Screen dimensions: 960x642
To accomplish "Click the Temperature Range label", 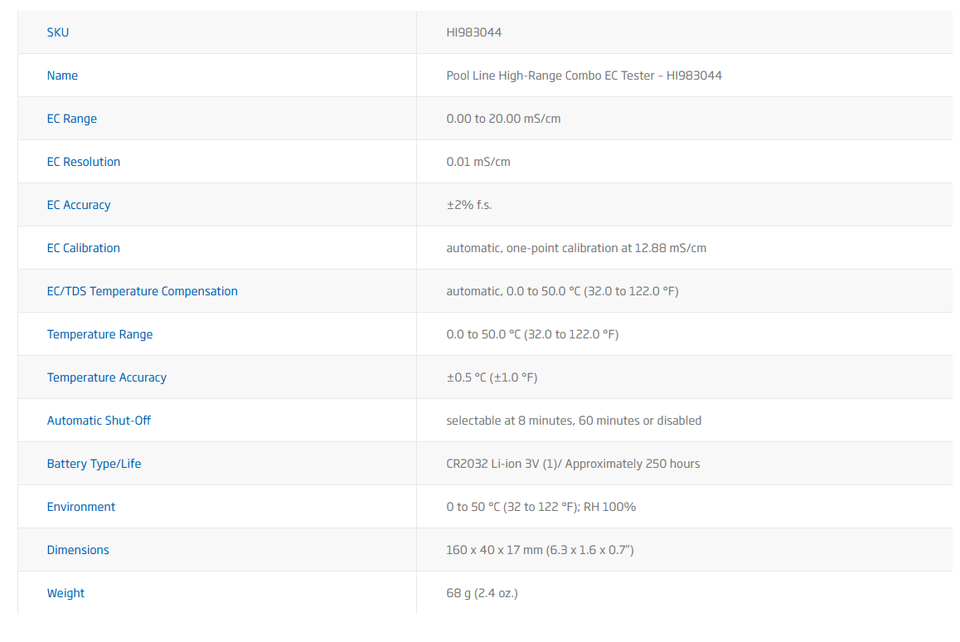I will (x=100, y=334).
